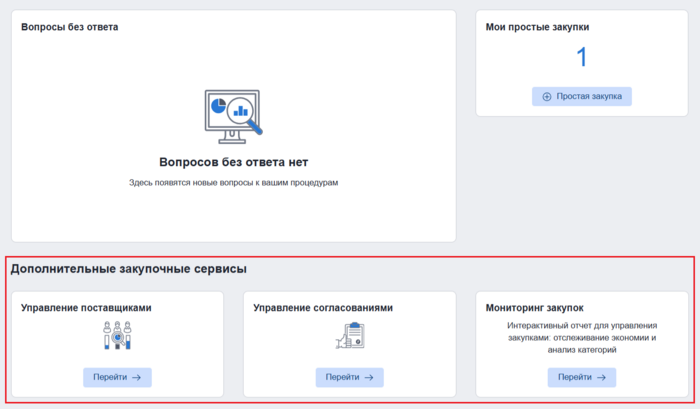Image resolution: width=700 pixels, height=409 pixels.
Task: Click the Мои простые закупки heading
Action: coord(538,27)
